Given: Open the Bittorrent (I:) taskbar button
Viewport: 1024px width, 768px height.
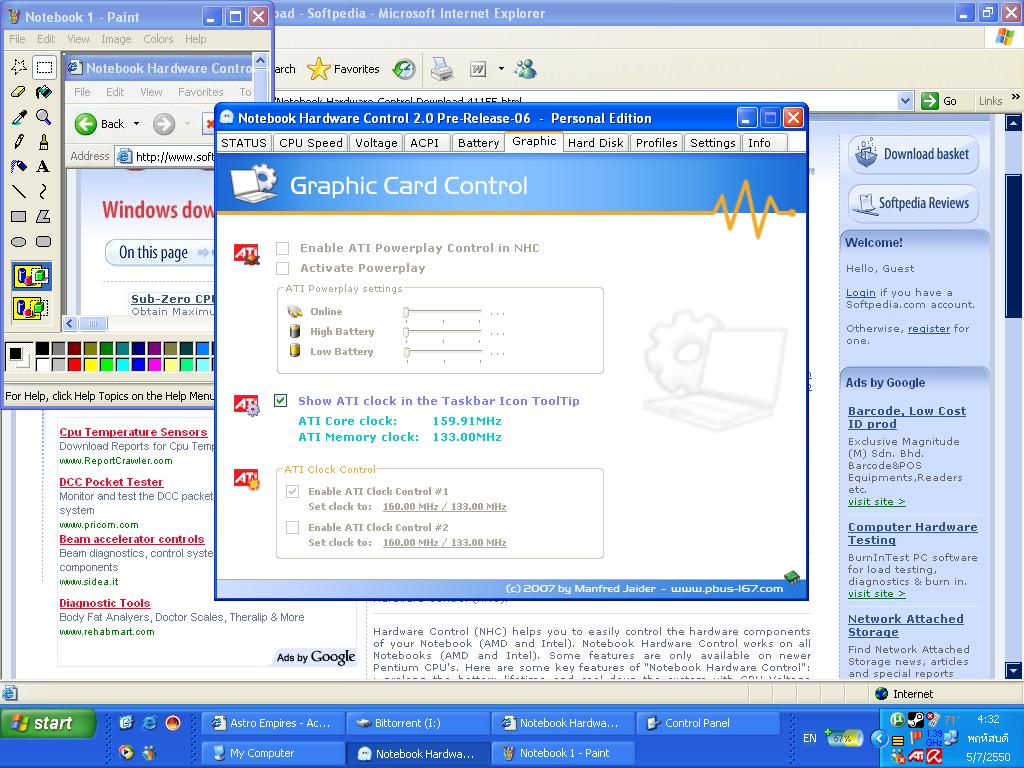Looking at the screenshot, I should tap(418, 723).
